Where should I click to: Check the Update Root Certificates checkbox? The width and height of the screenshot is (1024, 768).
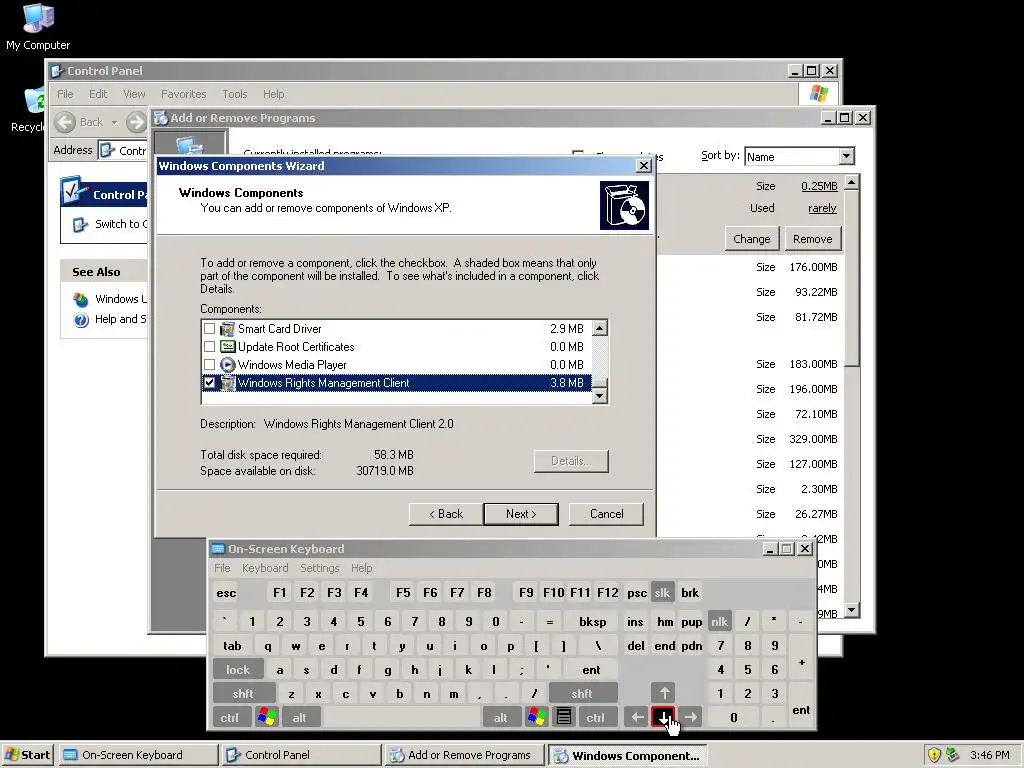[x=210, y=347]
